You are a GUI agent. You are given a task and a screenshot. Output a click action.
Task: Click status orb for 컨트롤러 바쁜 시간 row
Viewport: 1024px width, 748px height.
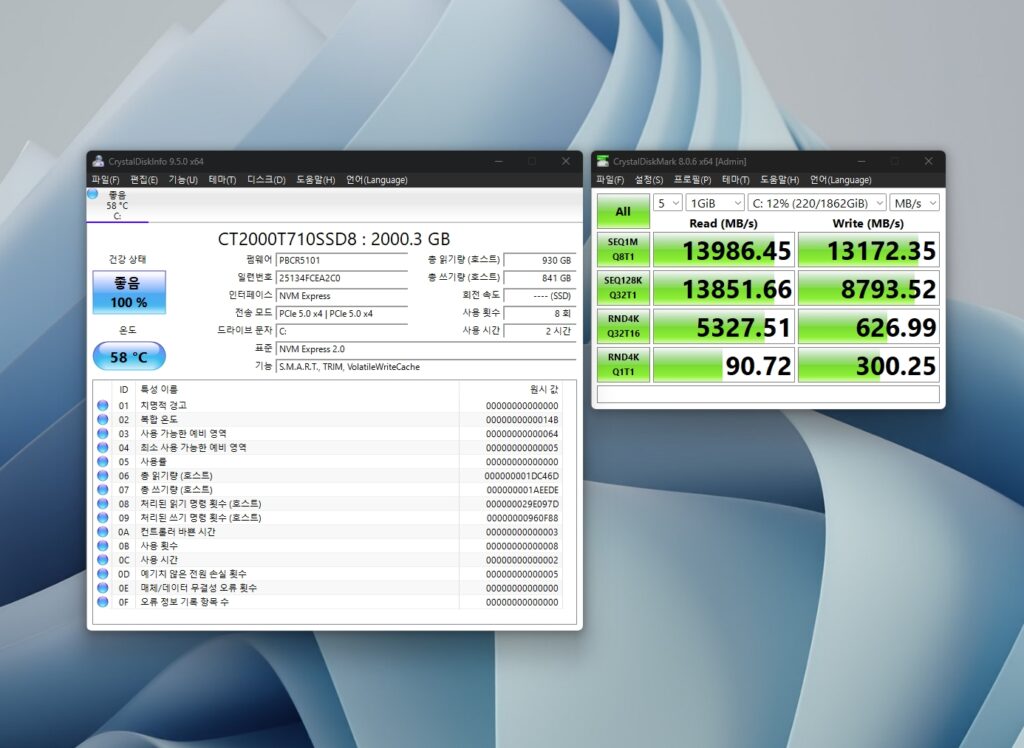(103, 532)
